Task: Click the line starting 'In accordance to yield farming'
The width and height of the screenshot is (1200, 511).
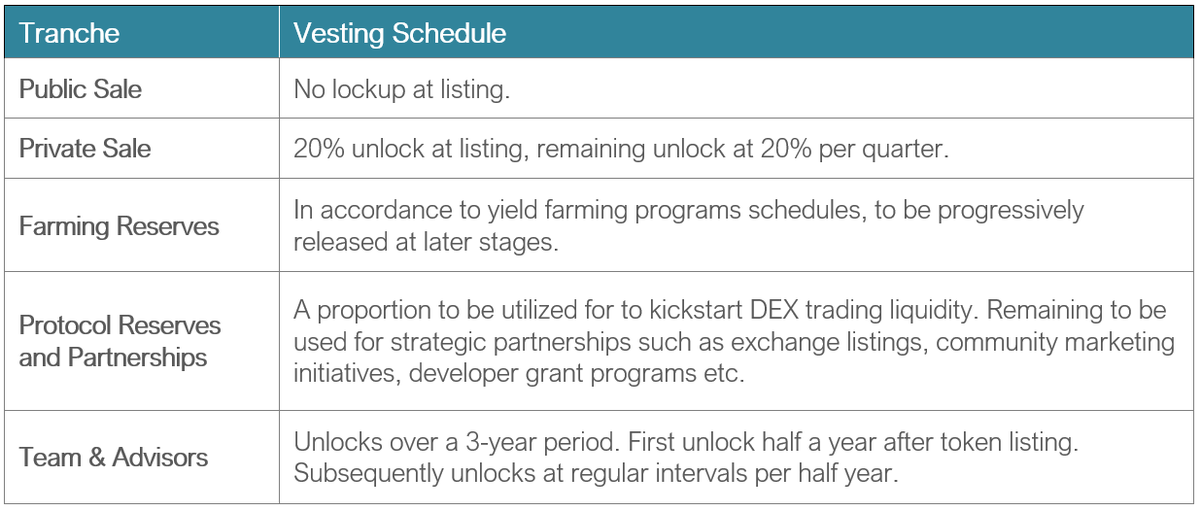Action: [688, 211]
